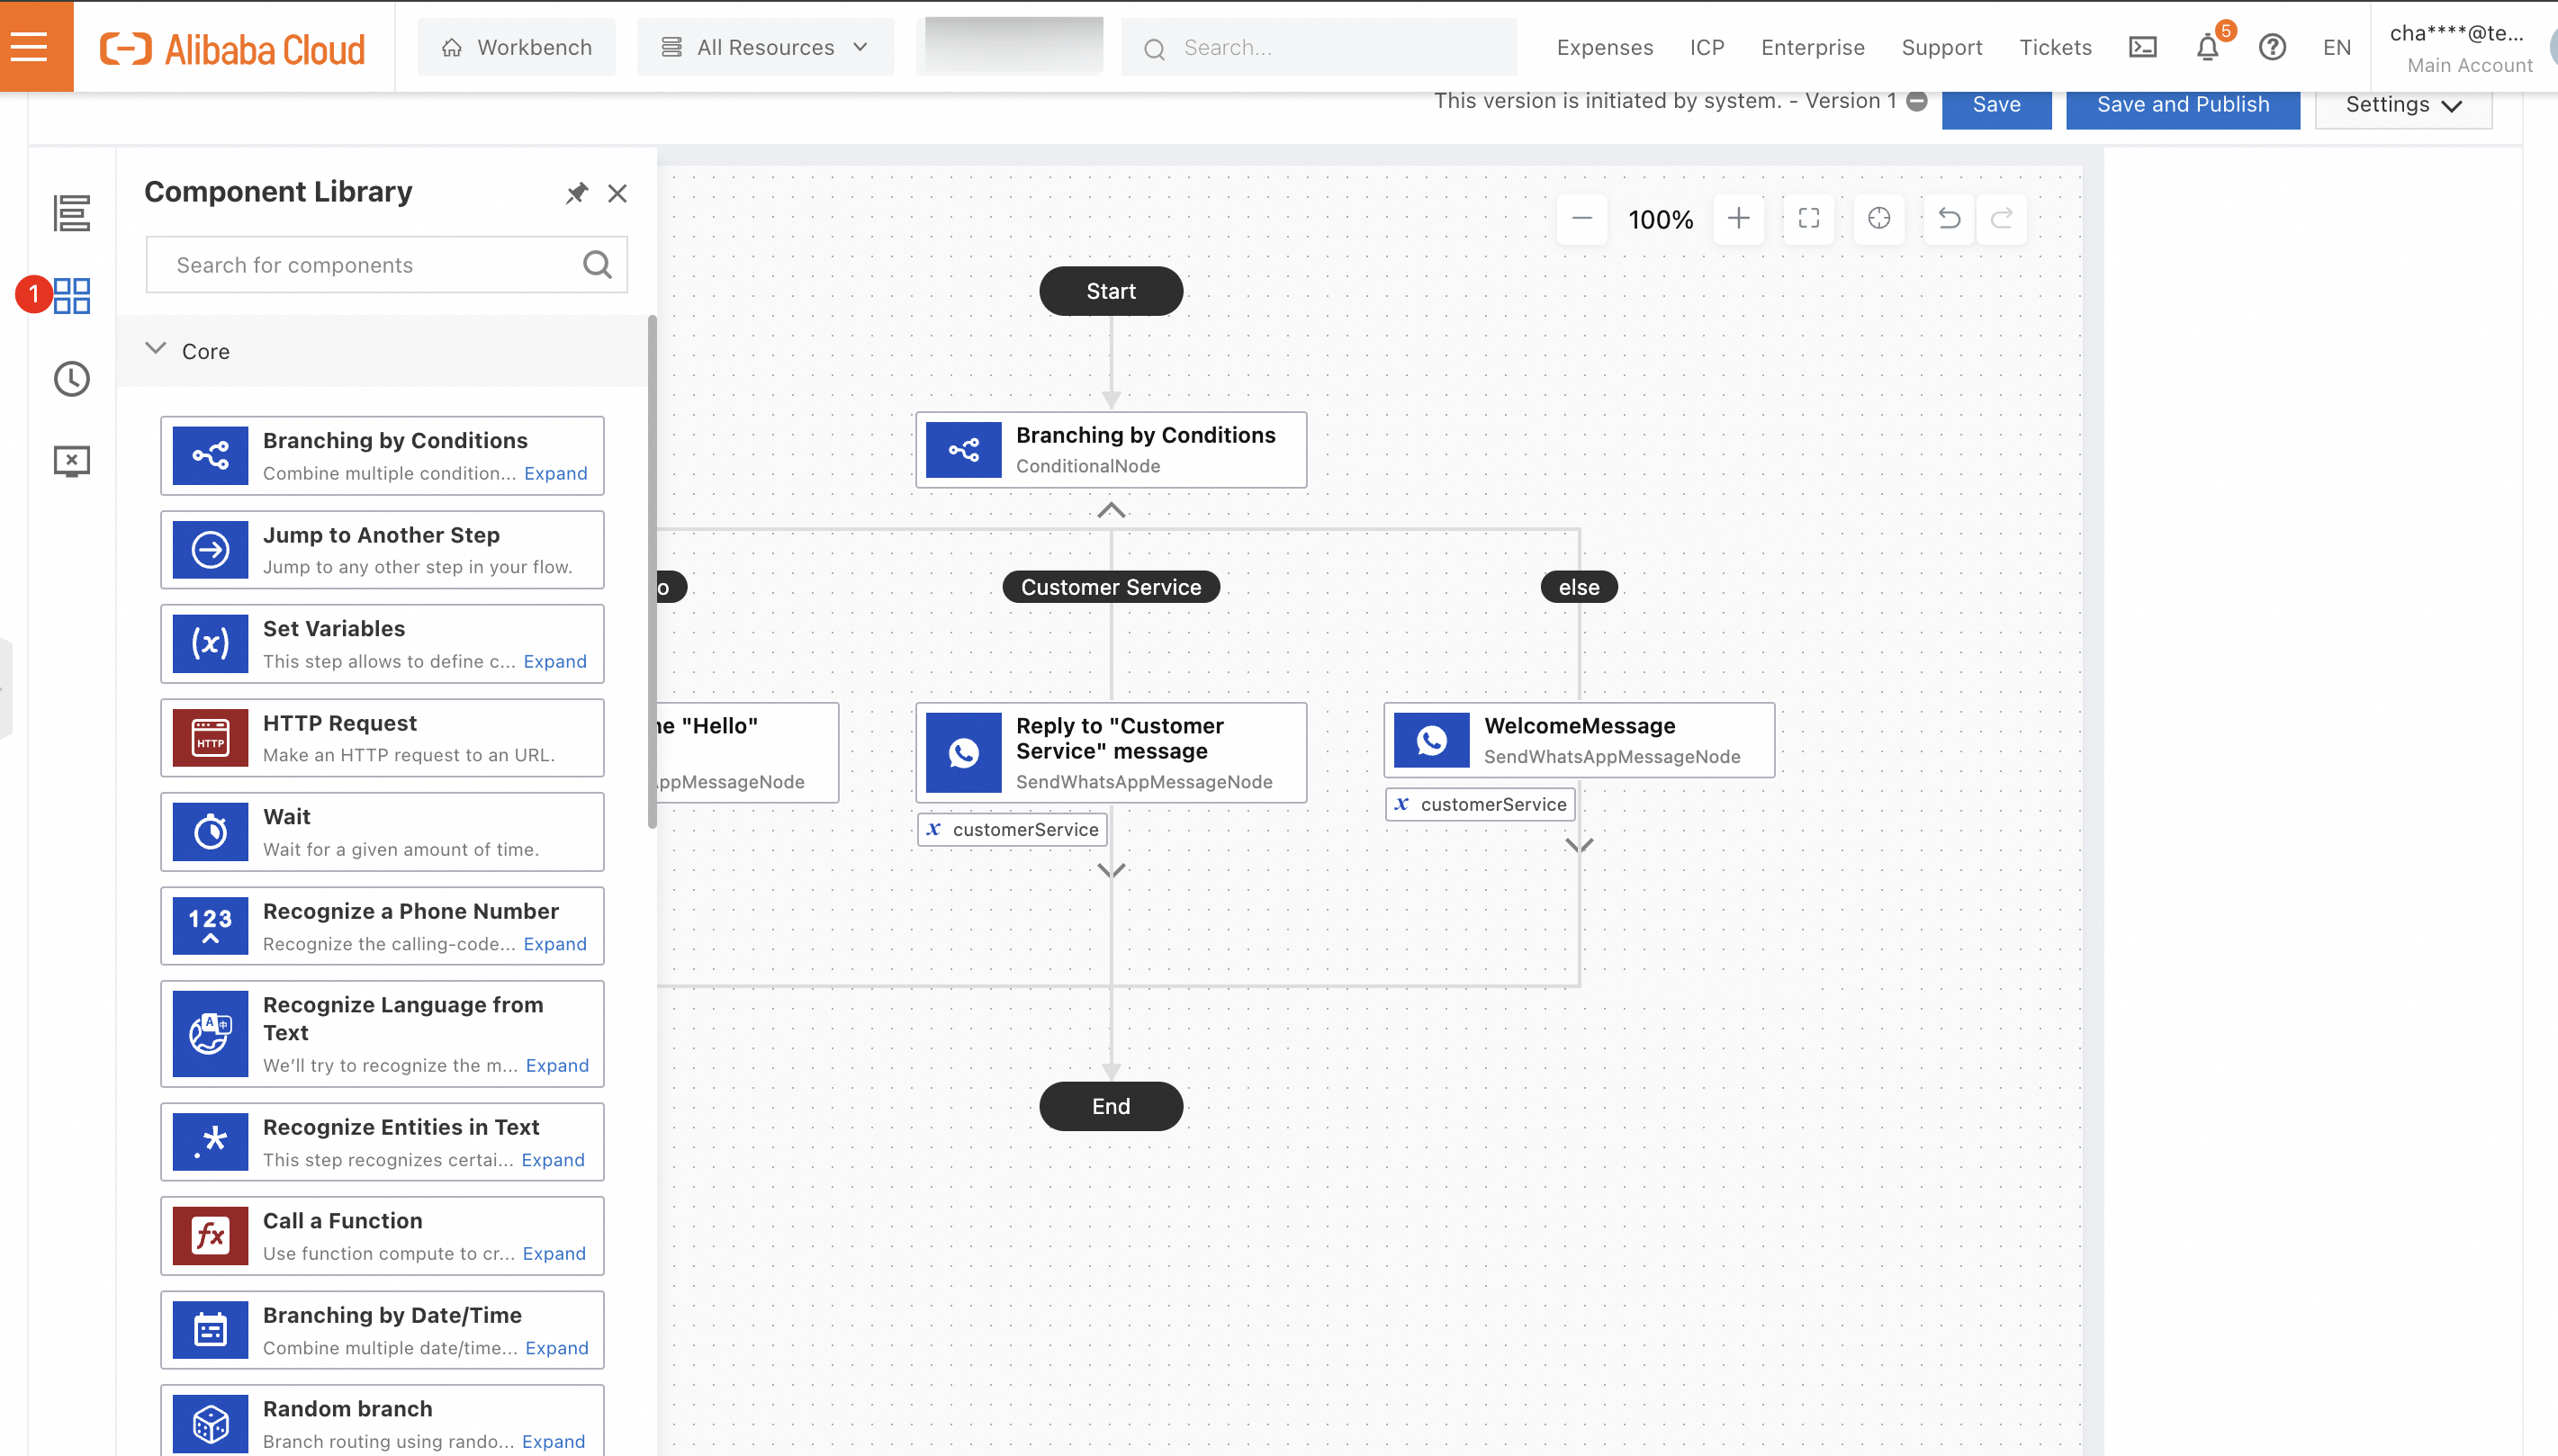Click the Save and Publish button

tap(2182, 105)
